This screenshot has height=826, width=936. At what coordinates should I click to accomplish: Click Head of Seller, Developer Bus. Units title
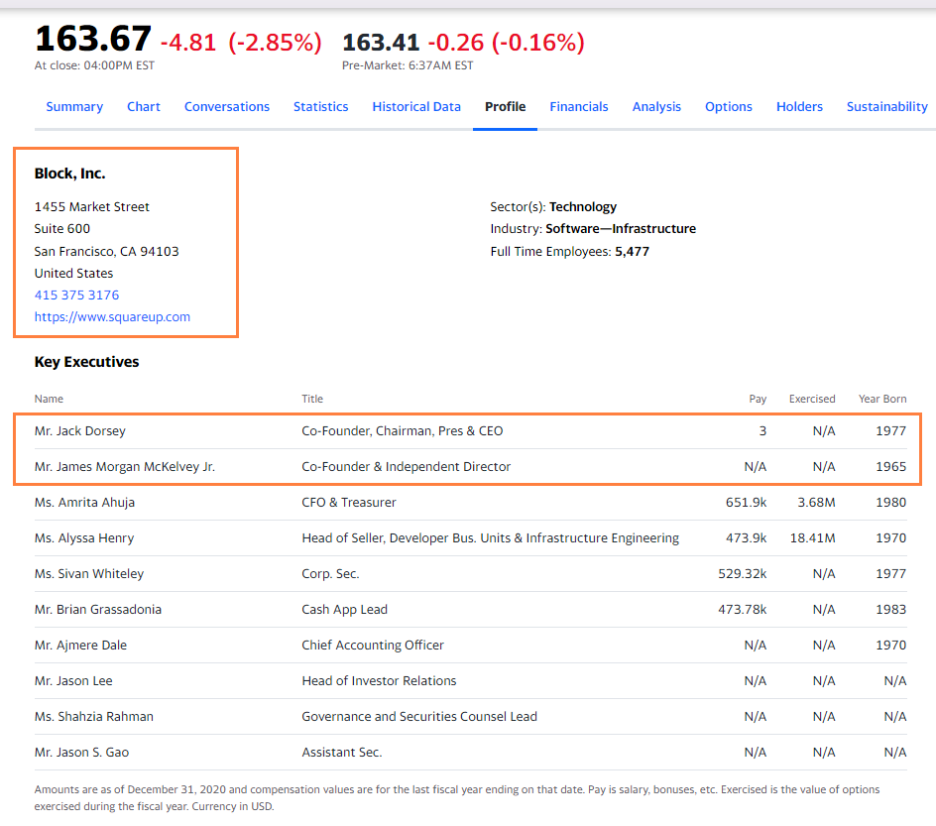click(490, 538)
